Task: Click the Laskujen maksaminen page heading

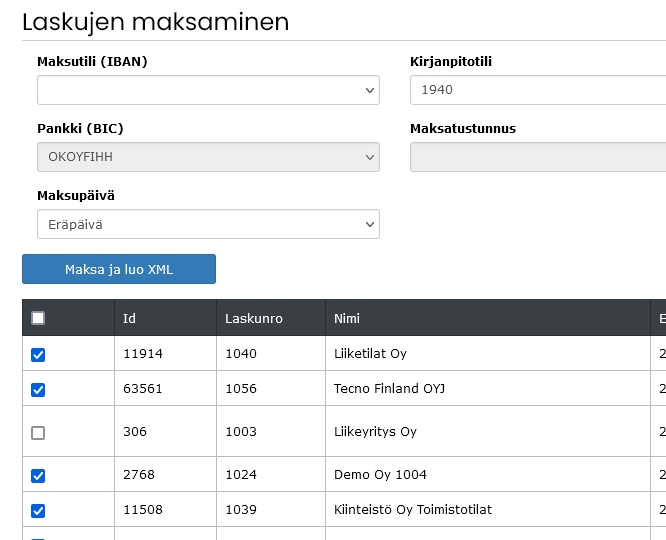Action: [155, 22]
